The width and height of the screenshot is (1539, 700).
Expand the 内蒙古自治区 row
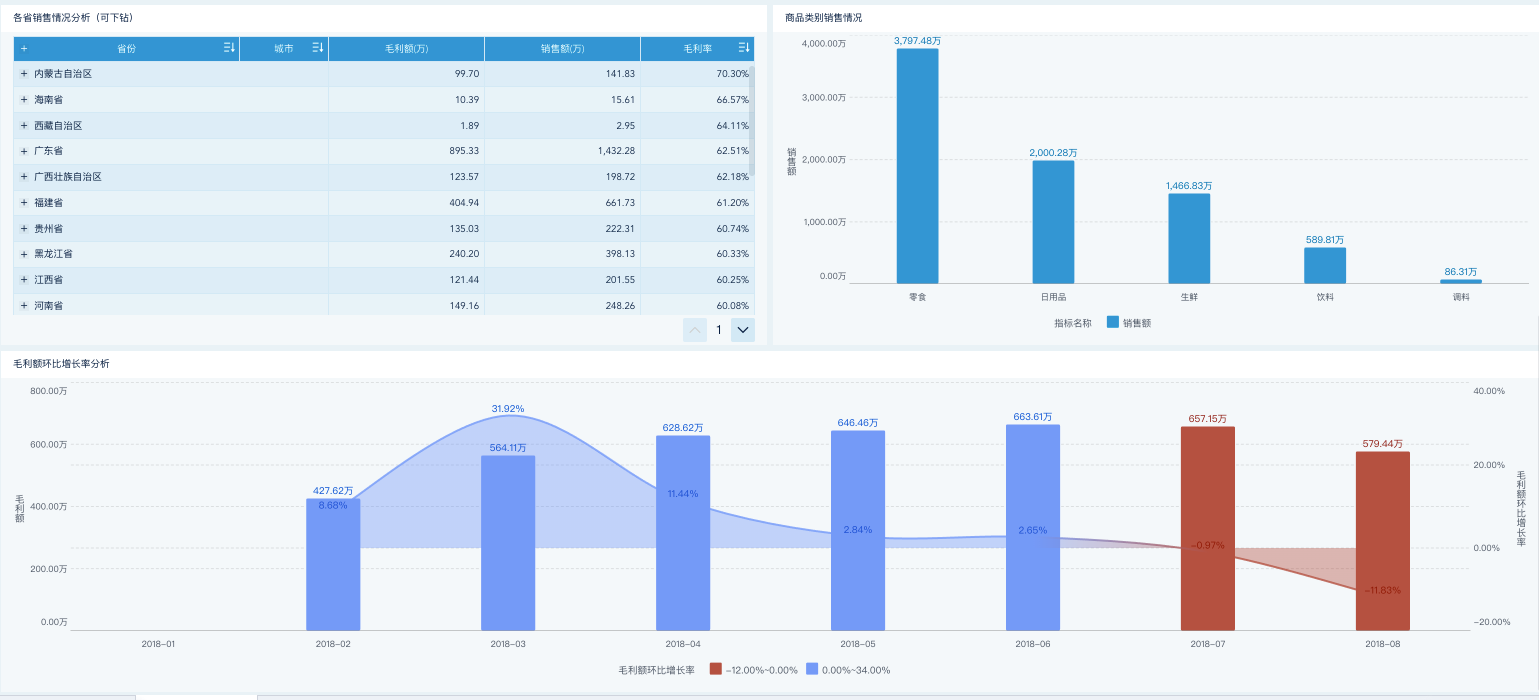click(x=24, y=74)
